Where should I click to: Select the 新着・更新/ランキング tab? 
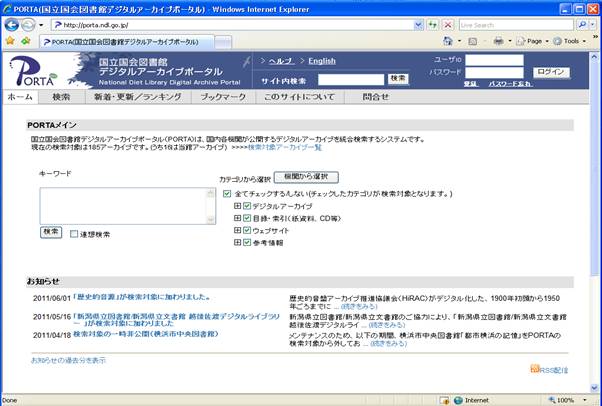tap(138, 97)
